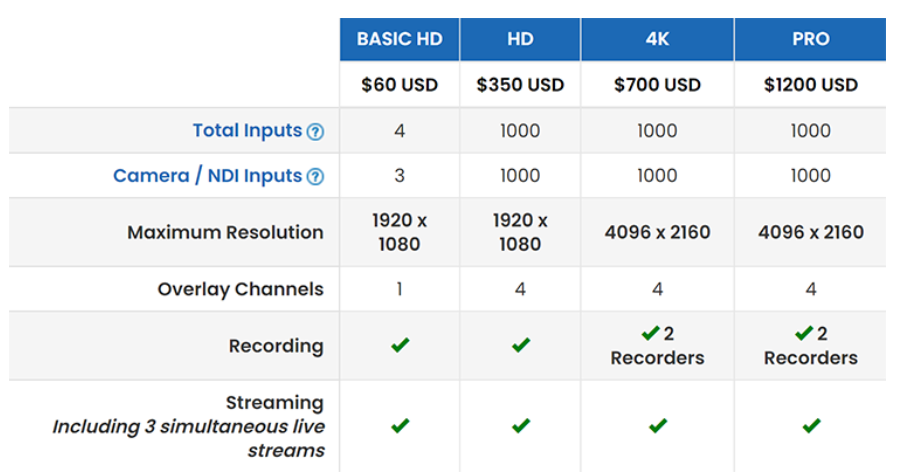The image size is (915, 476).
Task: Click 4096 x 2160 in 4K column
Action: tap(657, 232)
